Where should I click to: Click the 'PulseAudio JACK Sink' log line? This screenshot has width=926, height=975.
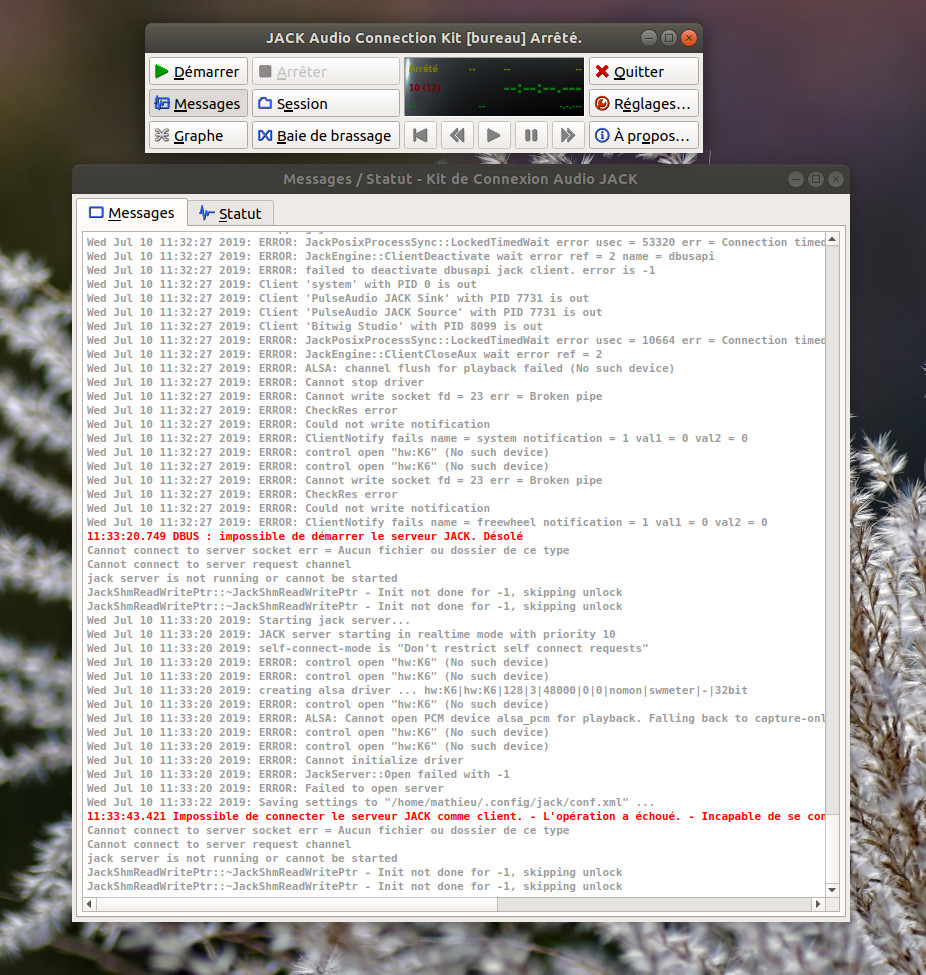point(338,298)
